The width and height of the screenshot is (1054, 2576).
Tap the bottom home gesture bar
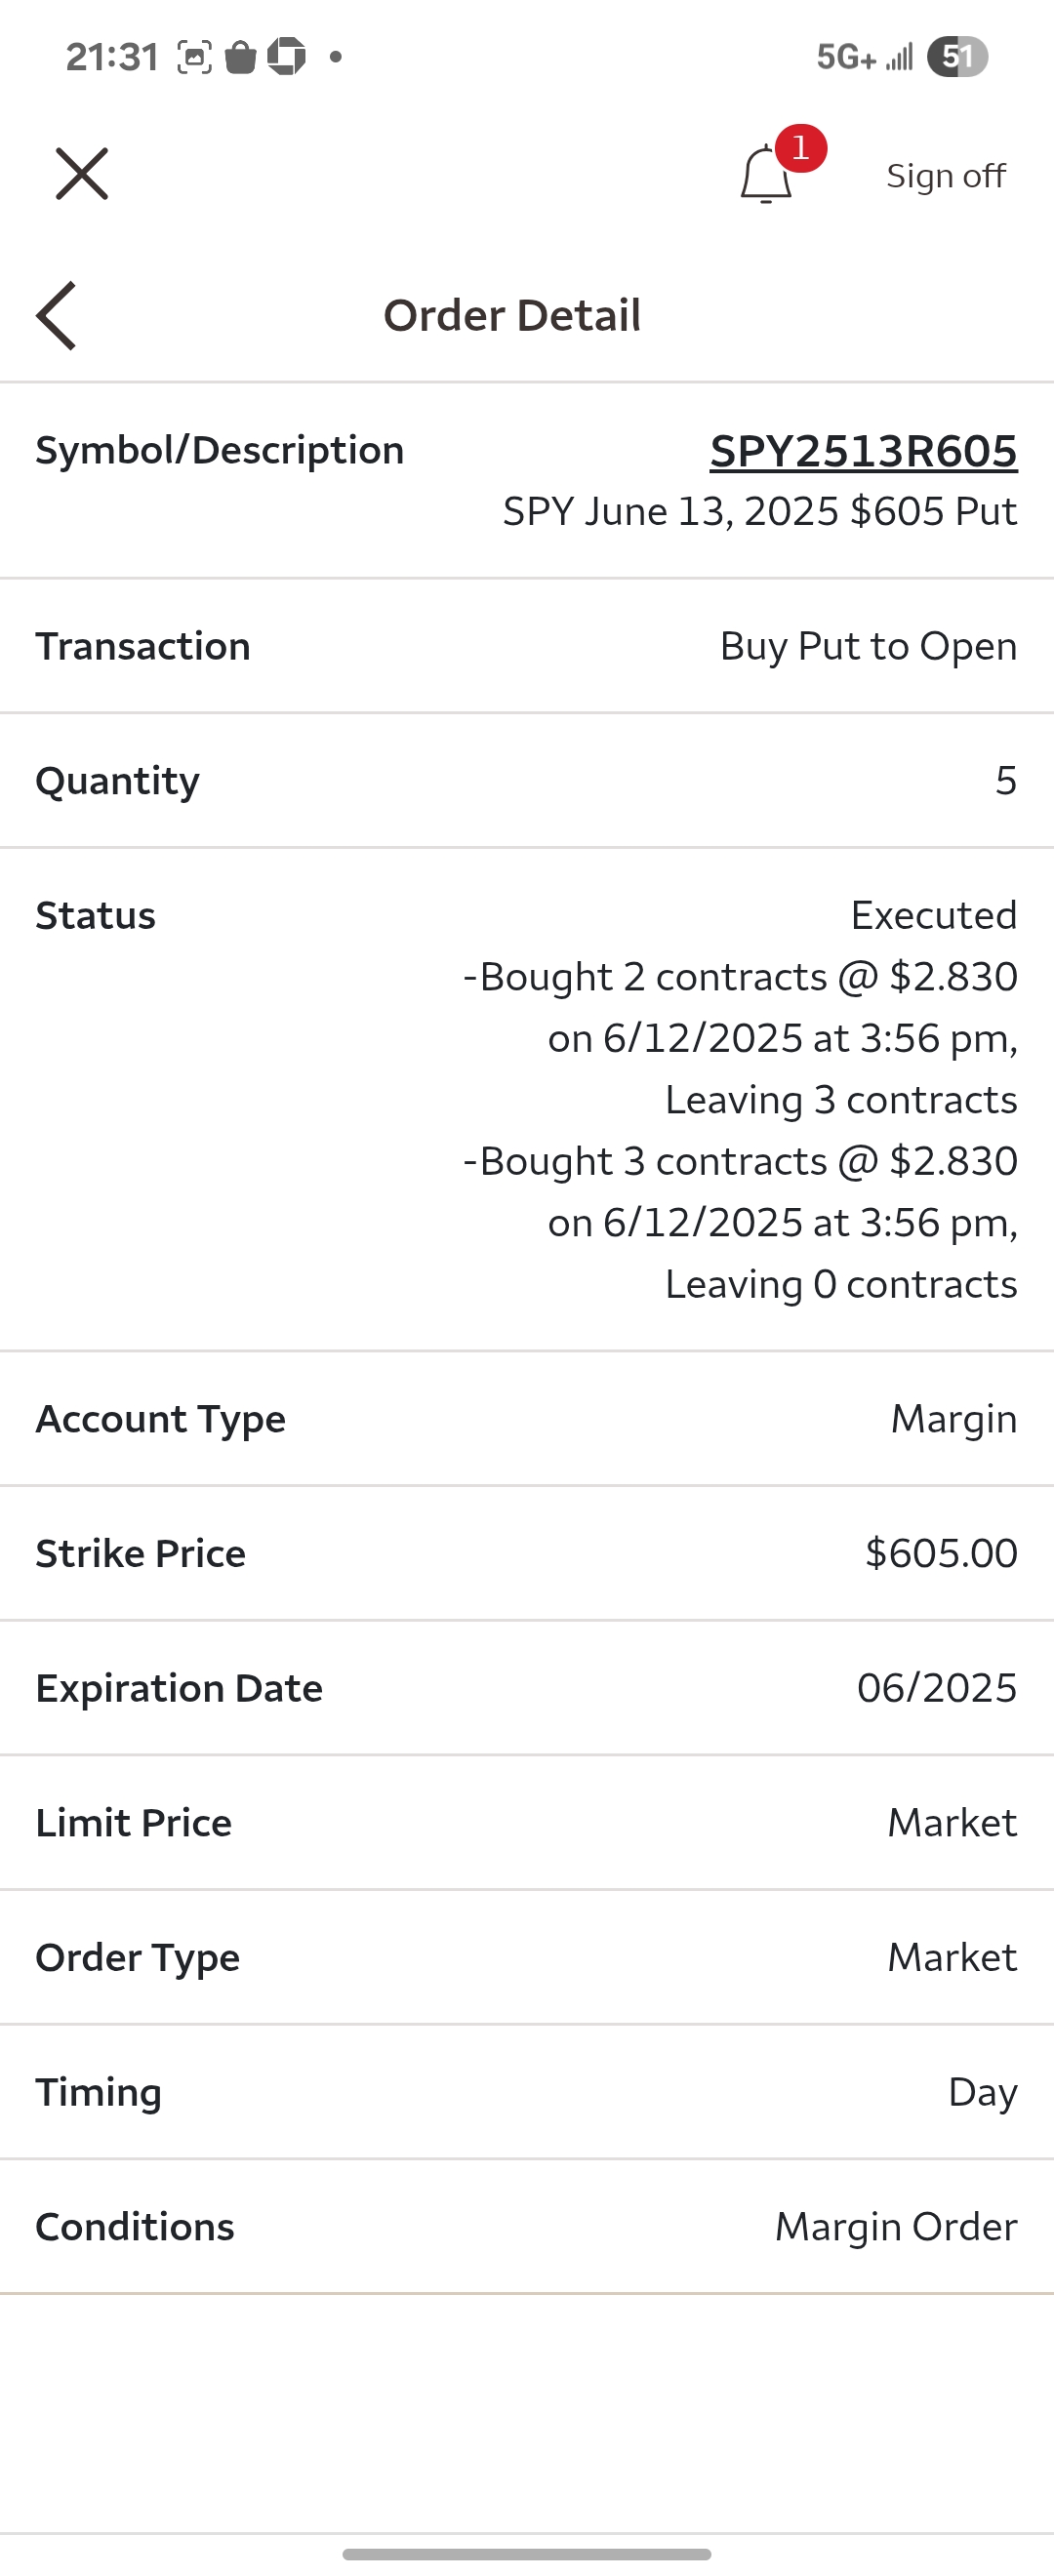tap(527, 2554)
